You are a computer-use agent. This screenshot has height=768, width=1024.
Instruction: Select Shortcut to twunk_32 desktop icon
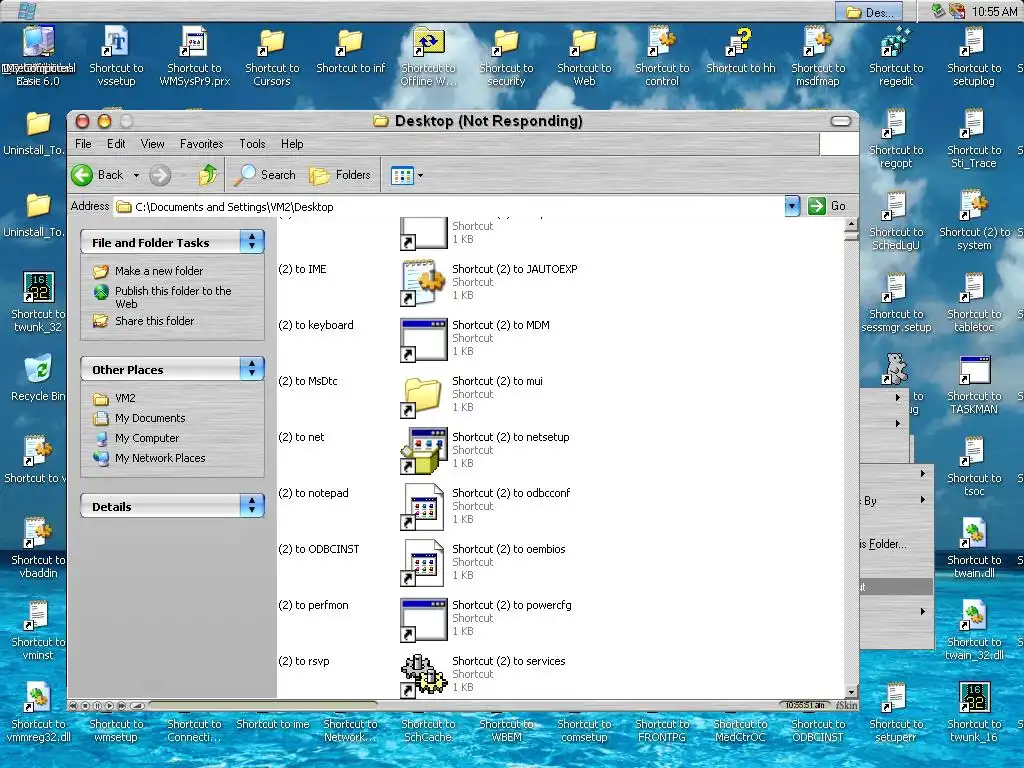38,303
